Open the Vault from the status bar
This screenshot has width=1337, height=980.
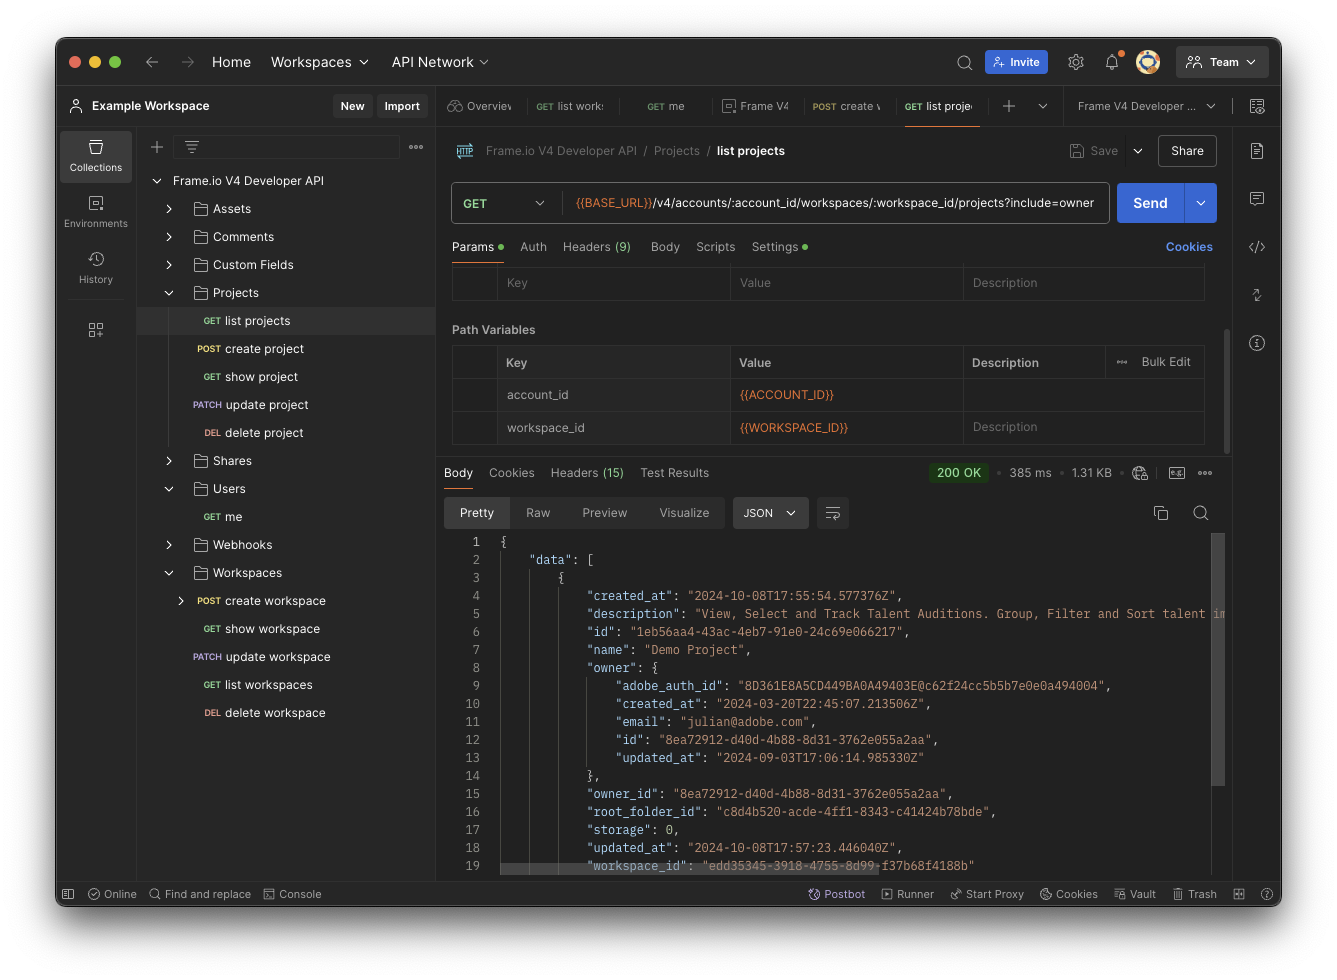(x=1134, y=893)
